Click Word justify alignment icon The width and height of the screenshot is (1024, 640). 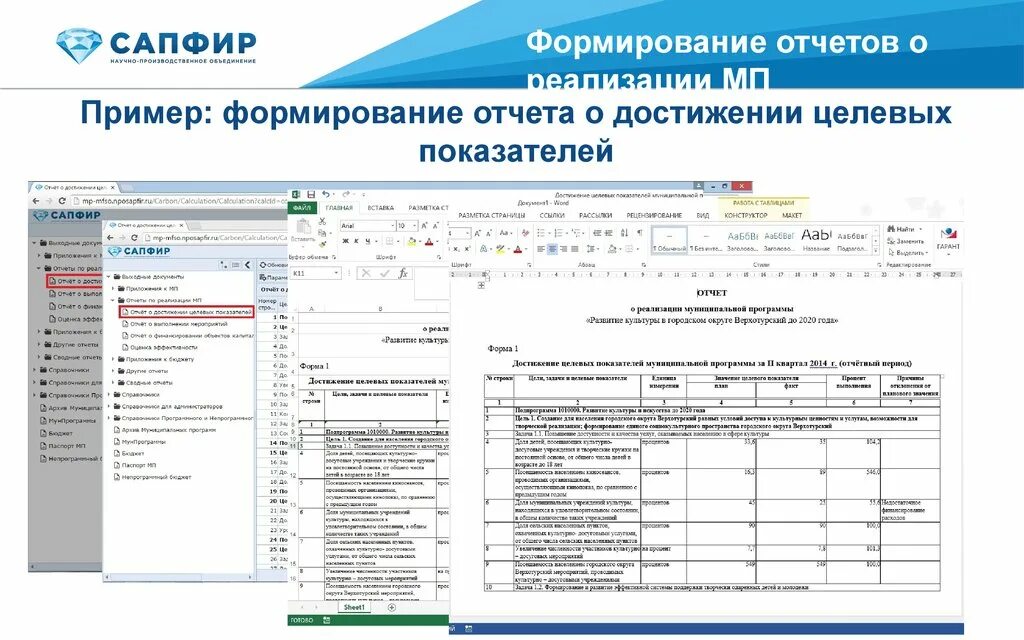(574, 249)
